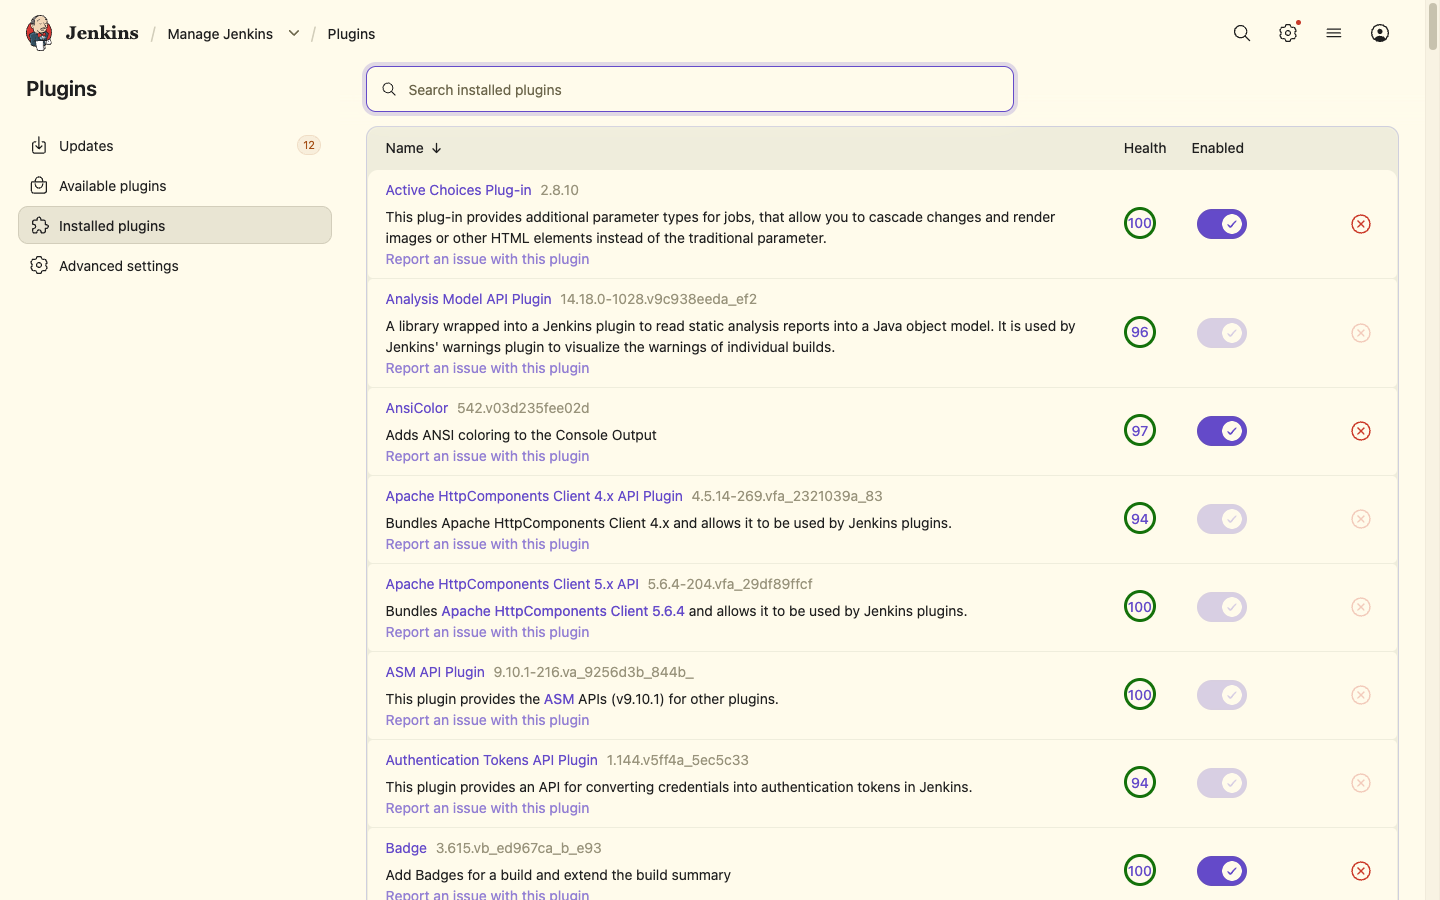This screenshot has width=1440, height=900.
Task: Open the Updates section
Action: pyautogui.click(x=175, y=146)
